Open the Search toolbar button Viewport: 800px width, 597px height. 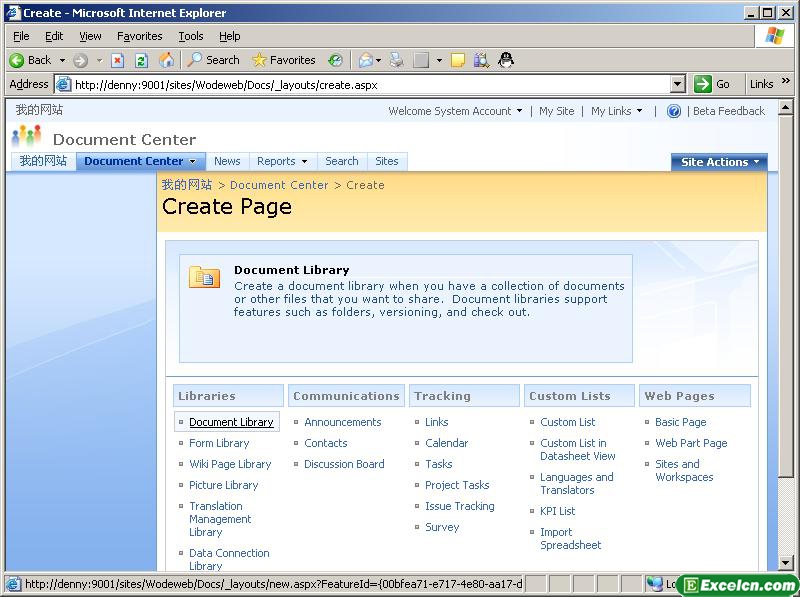tap(213, 60)
